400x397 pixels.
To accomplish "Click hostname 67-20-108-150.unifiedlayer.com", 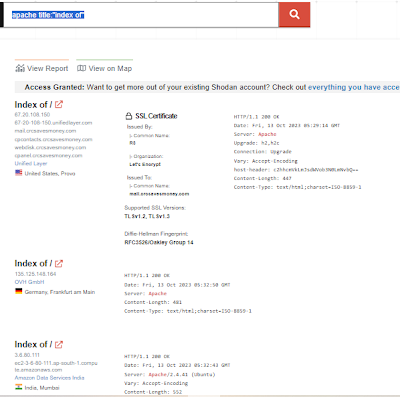I will tap(53, 123).
